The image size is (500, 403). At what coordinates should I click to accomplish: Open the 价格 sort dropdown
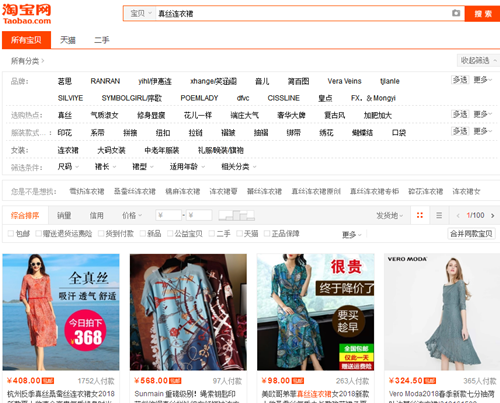point(132,216)
